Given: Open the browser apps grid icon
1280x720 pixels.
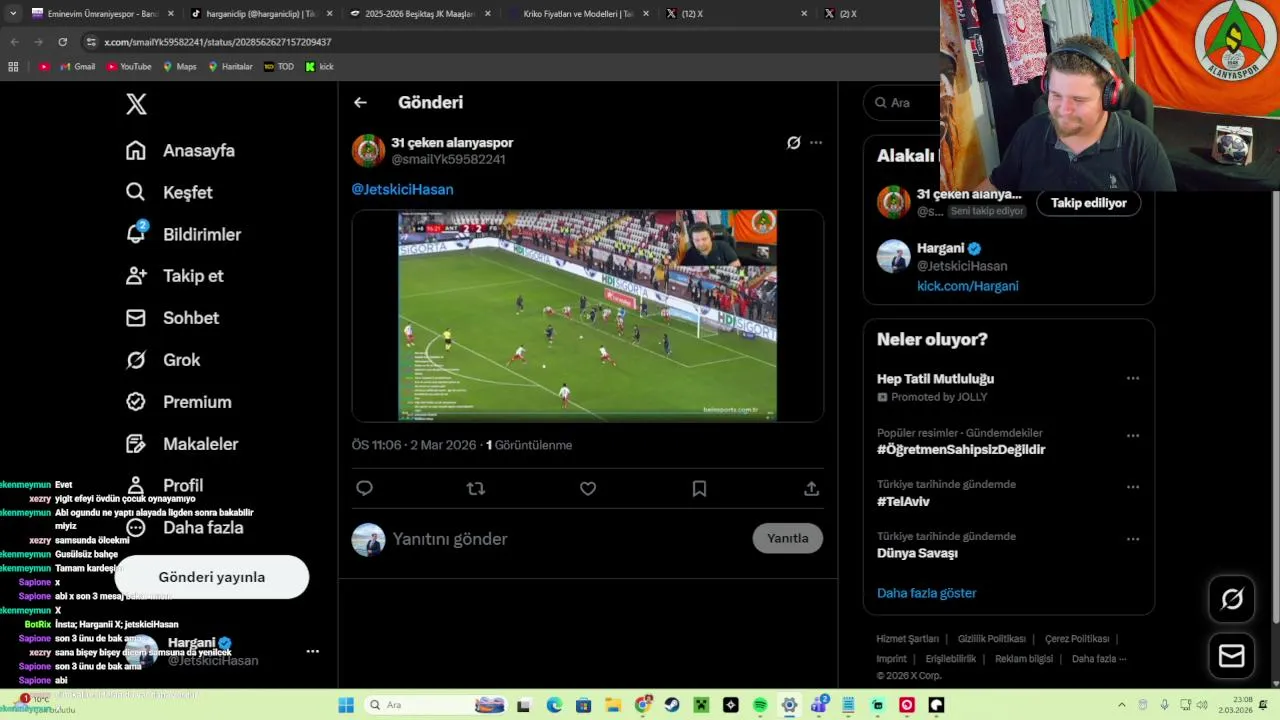Looking at the screenshot, I should point(13,67).
